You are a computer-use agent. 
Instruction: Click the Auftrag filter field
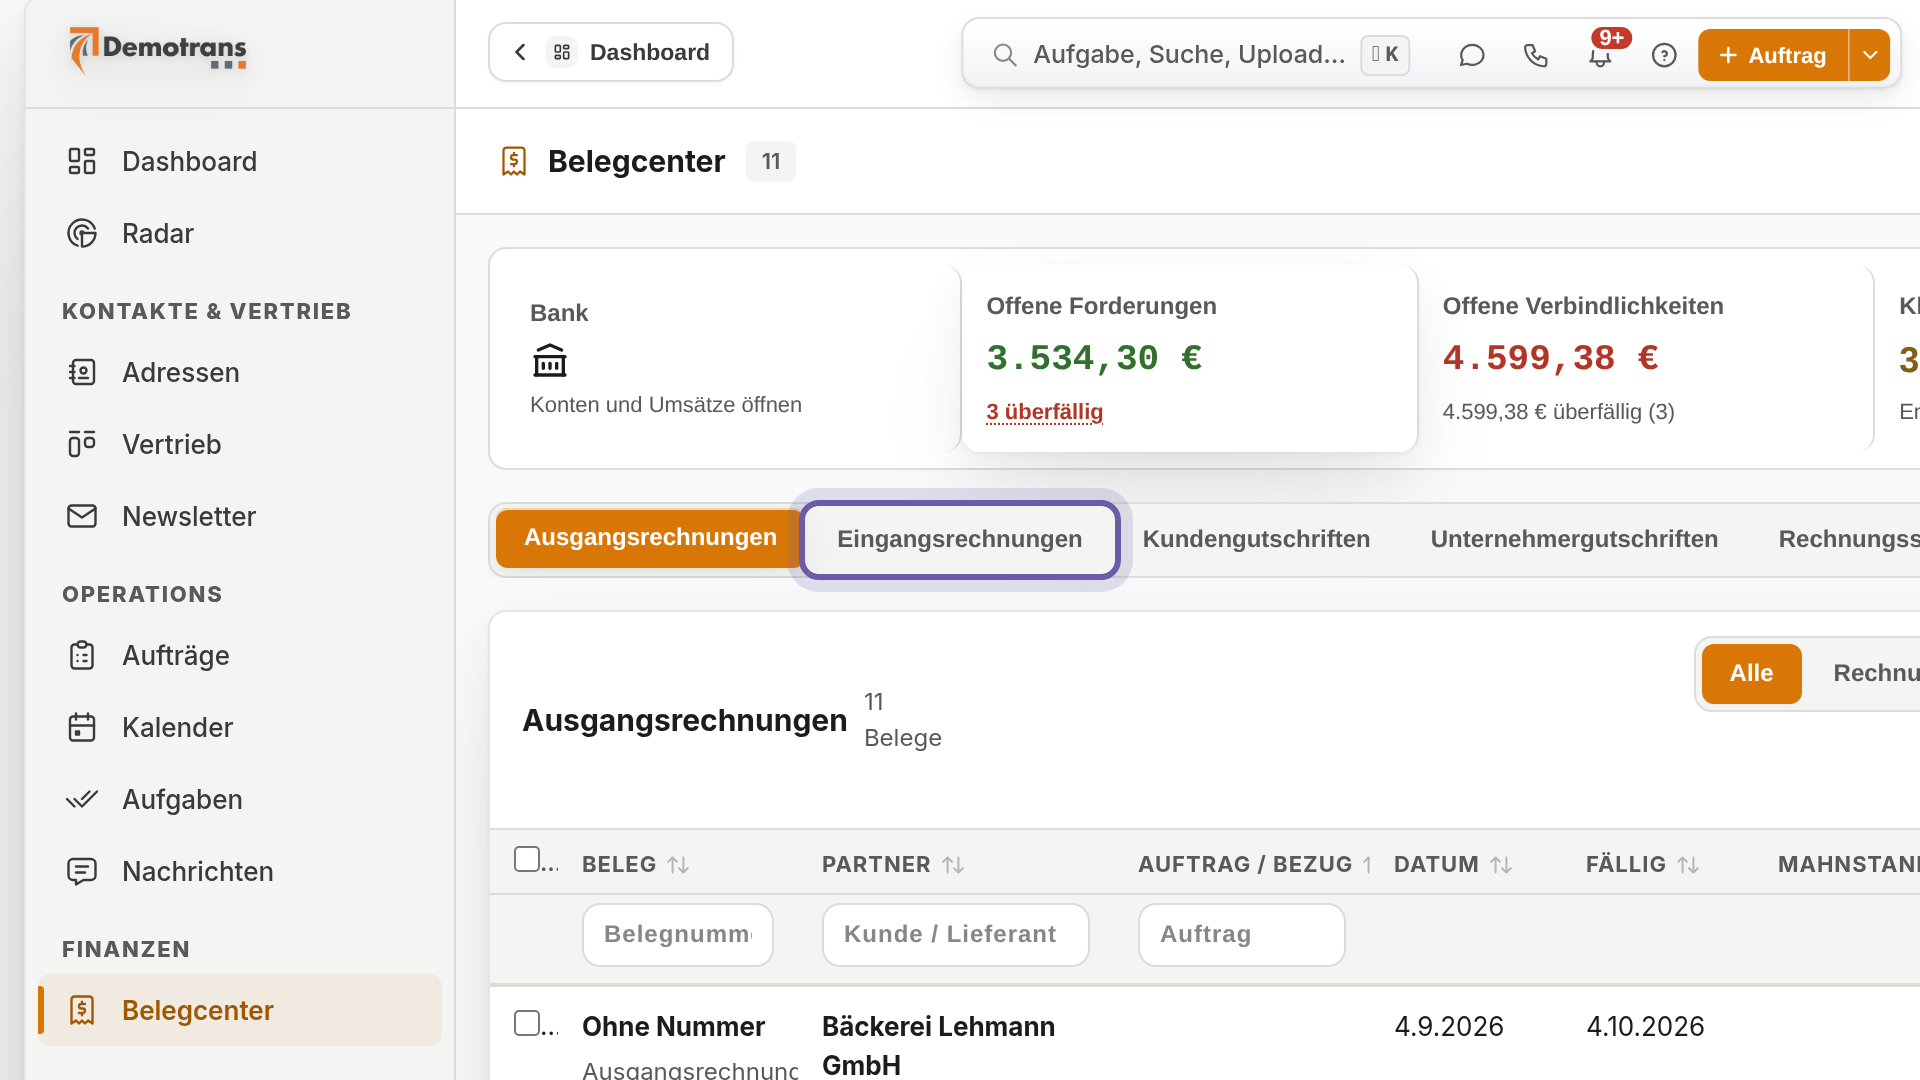point(1241,935)
